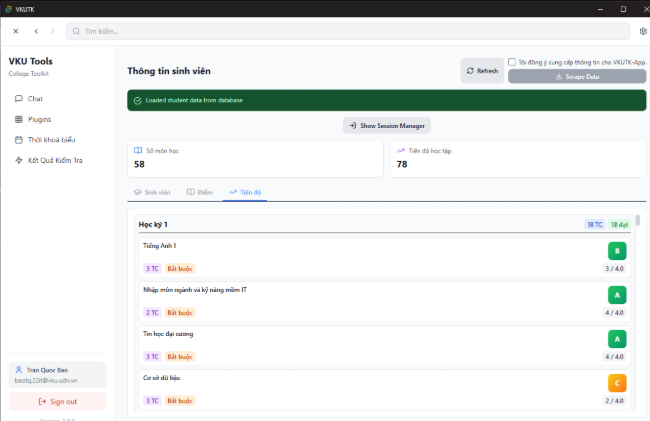
Task: Click Bắt buộc tag of Tin học đại cương
Action: click(x=180, y=356)
